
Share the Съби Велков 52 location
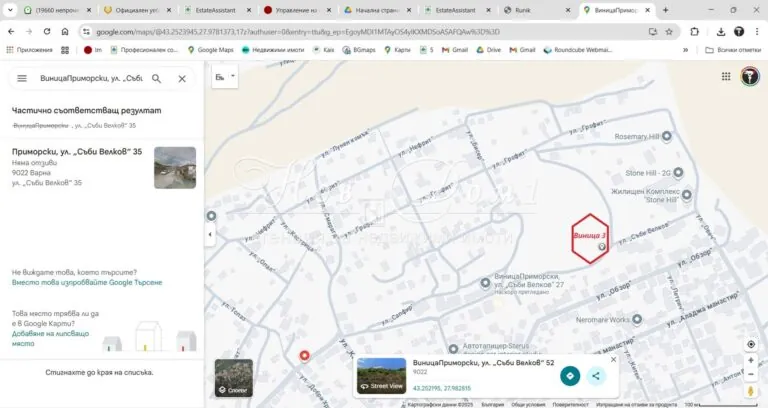[596, 376]
